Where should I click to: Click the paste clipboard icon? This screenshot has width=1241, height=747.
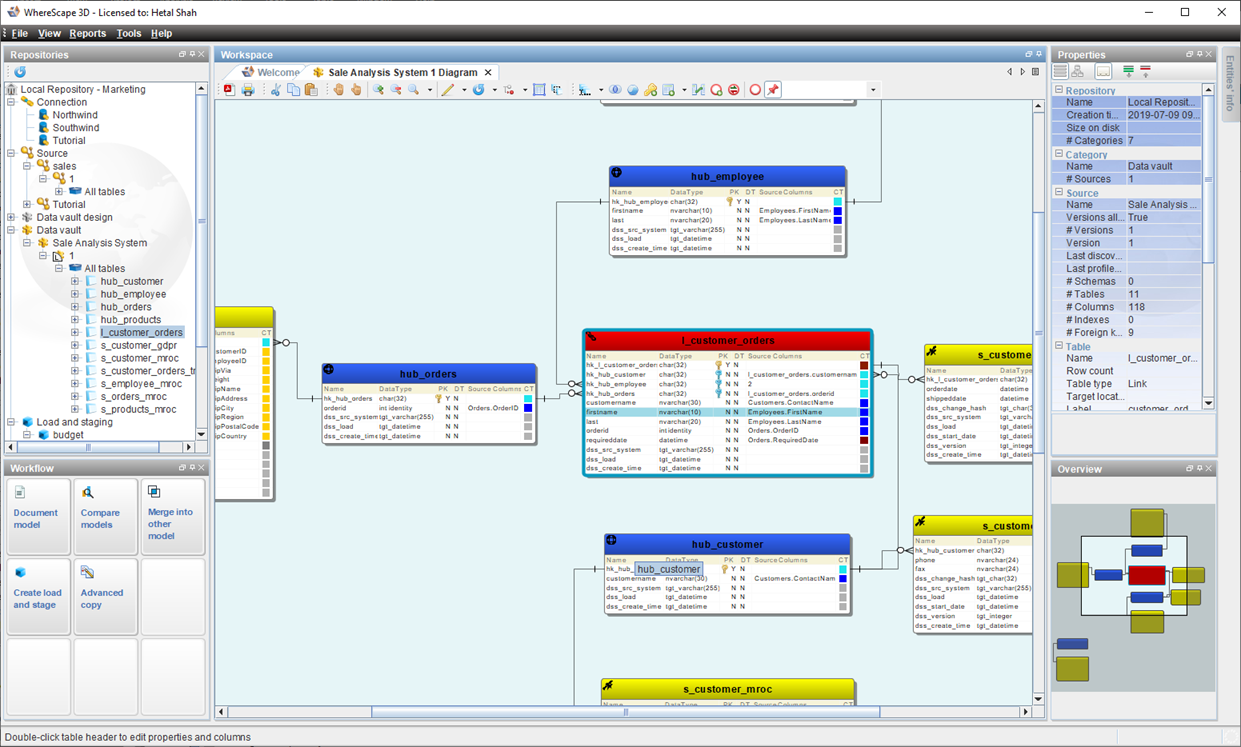click(311, 90)
